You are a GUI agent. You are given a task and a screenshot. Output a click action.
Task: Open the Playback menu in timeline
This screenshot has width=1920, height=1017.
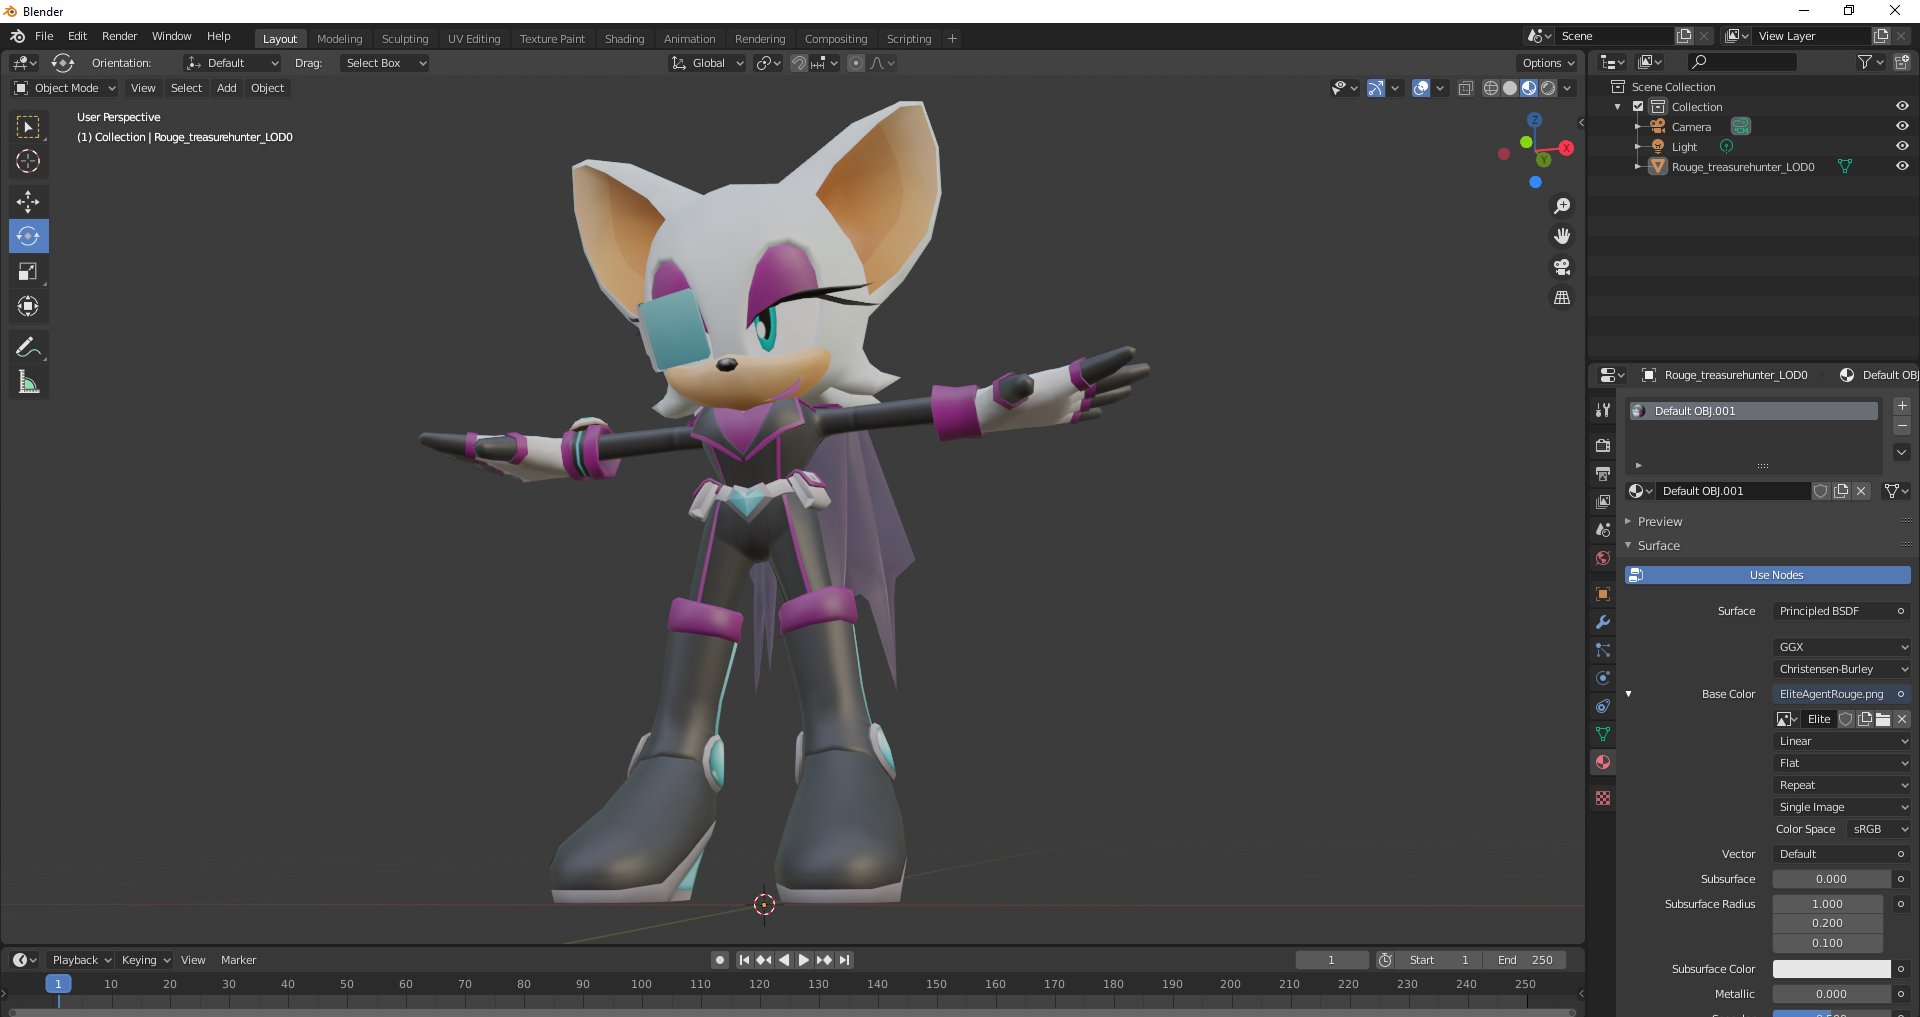pos(81,960)
